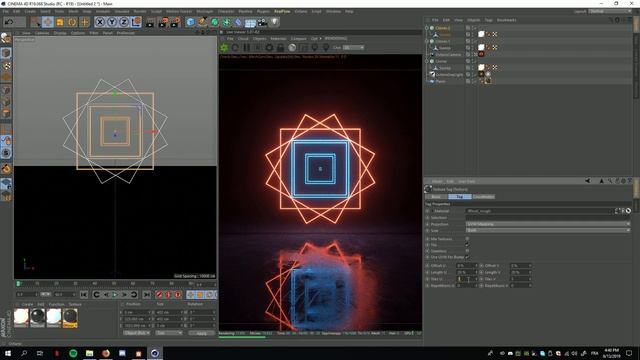Toggle Y axis lock button
Screen dimensions: 640x360
click(112, 22)
